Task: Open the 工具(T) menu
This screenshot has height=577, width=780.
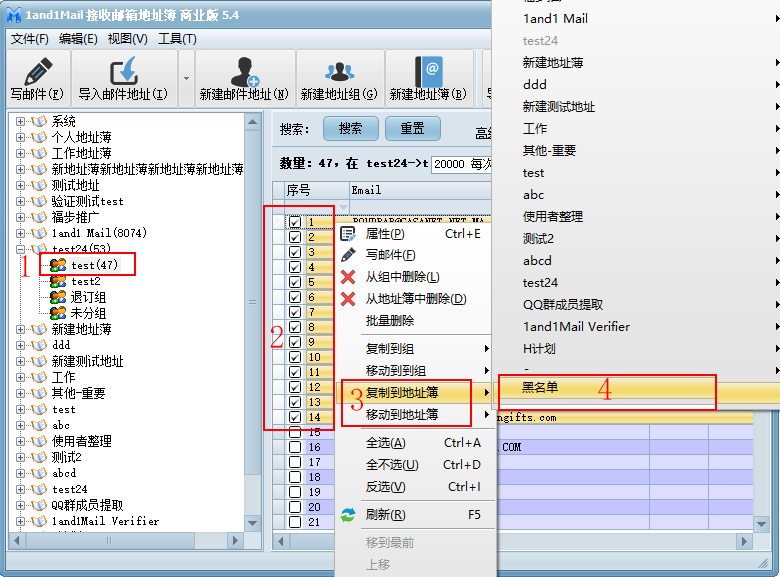Action: click(x=177, y=38)
